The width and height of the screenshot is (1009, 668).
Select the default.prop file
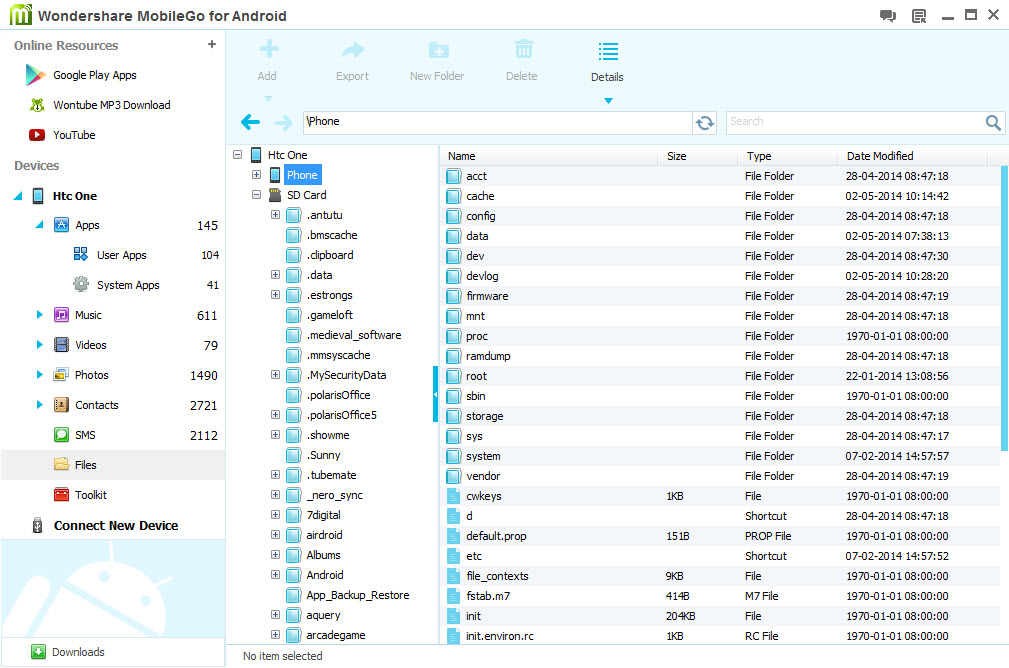point(721,536)
